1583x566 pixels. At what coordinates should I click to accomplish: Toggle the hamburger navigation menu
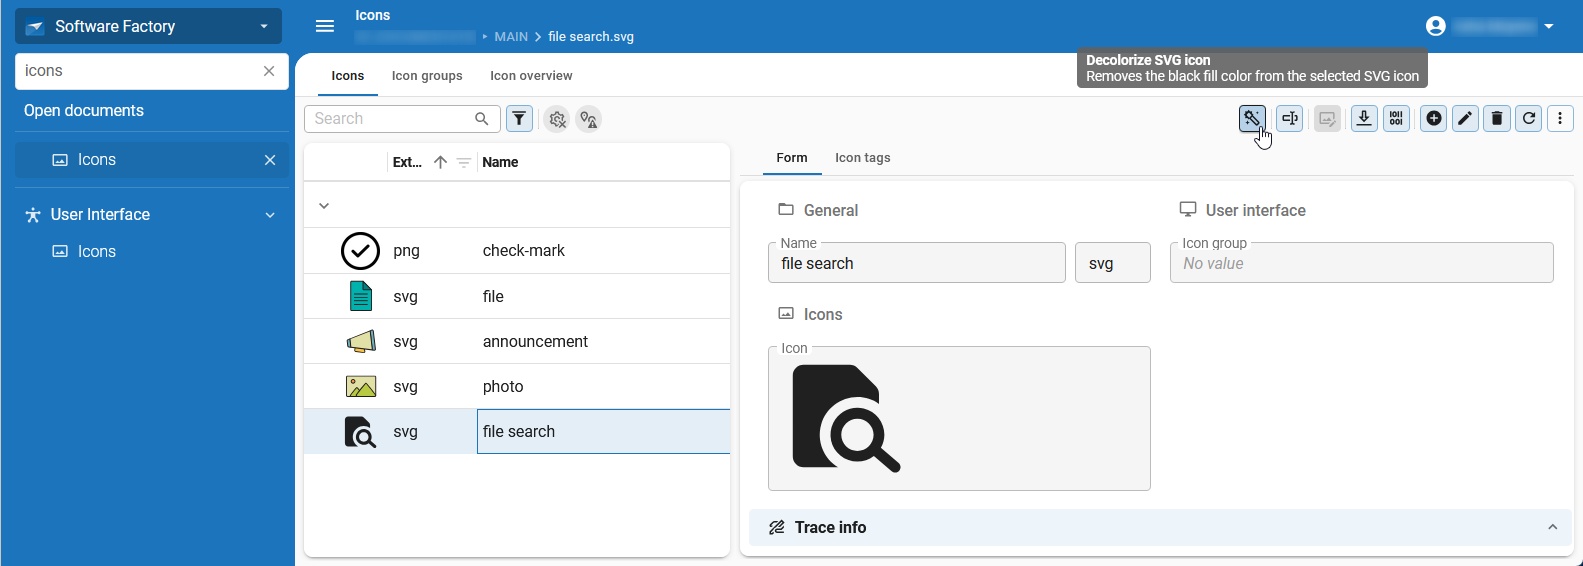point(325,26)
